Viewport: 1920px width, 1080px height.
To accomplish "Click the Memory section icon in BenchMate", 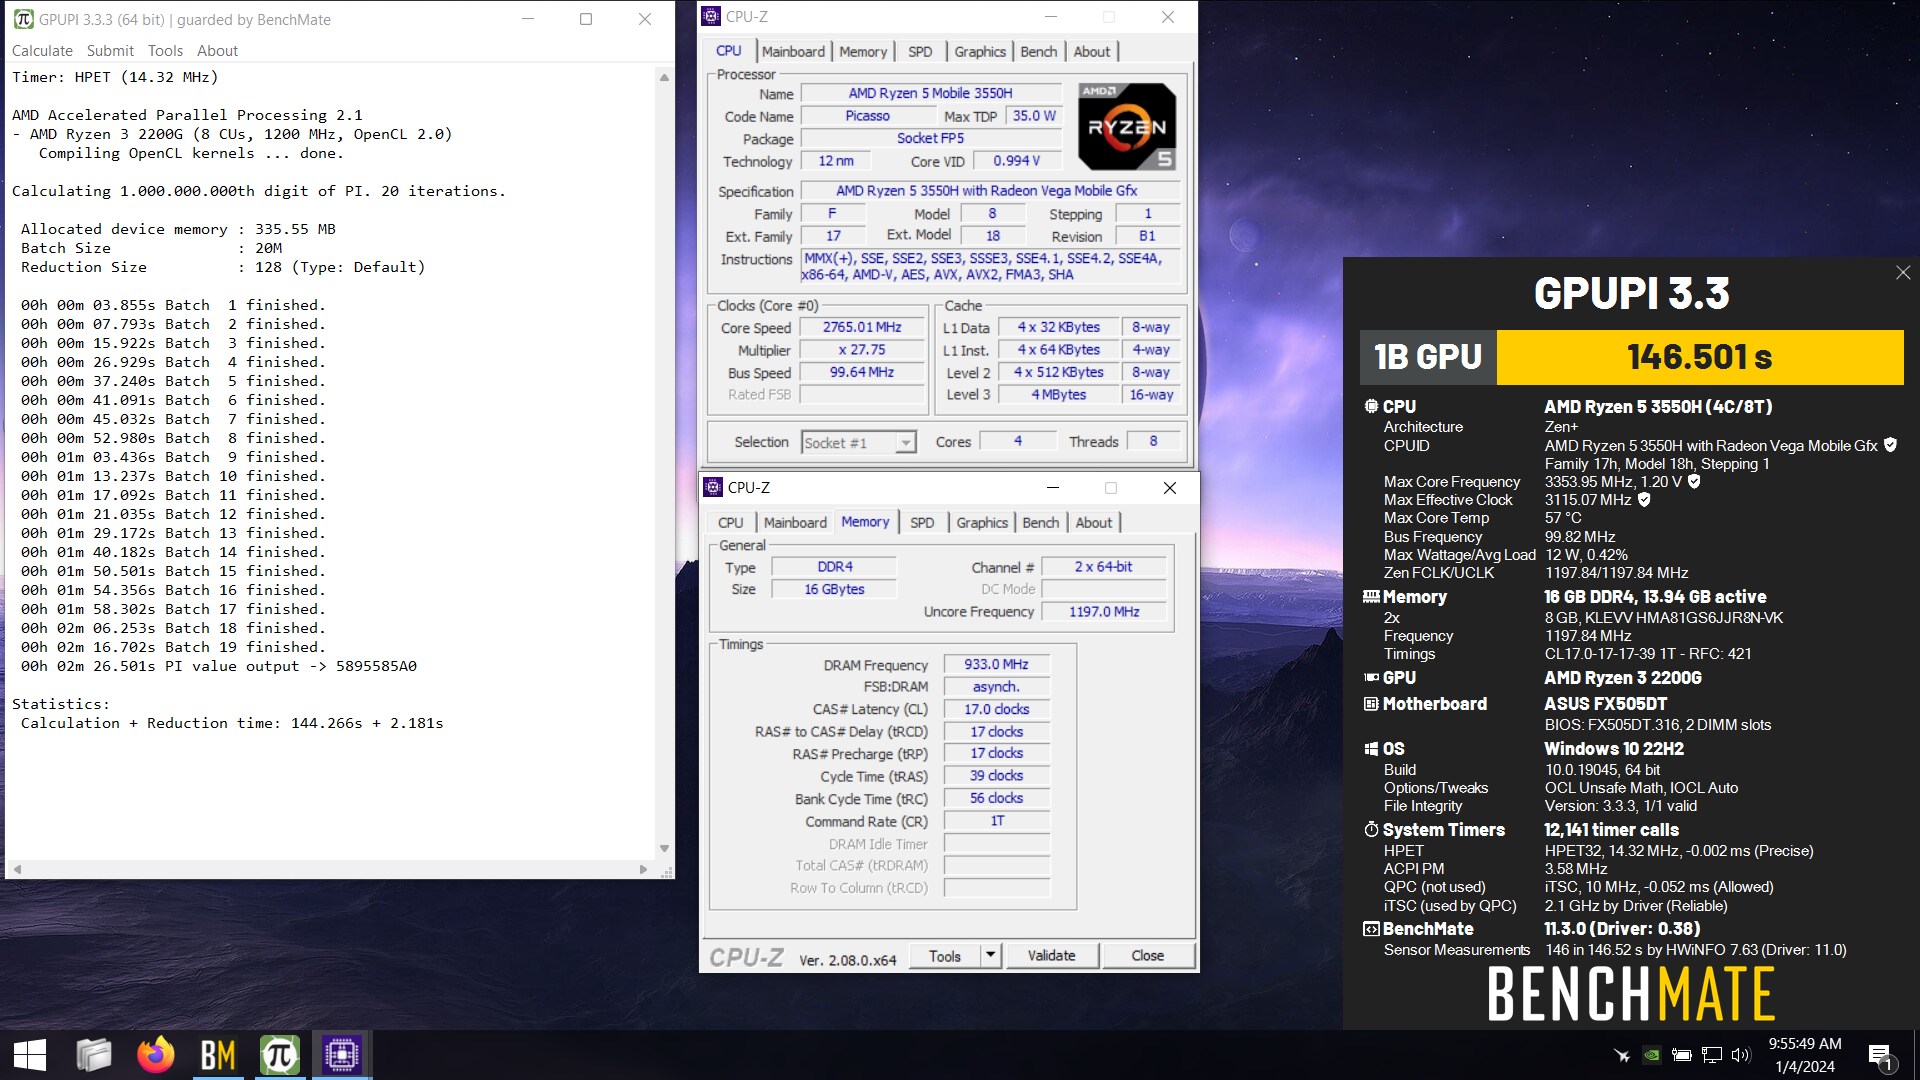I will tap(1371, 596).
